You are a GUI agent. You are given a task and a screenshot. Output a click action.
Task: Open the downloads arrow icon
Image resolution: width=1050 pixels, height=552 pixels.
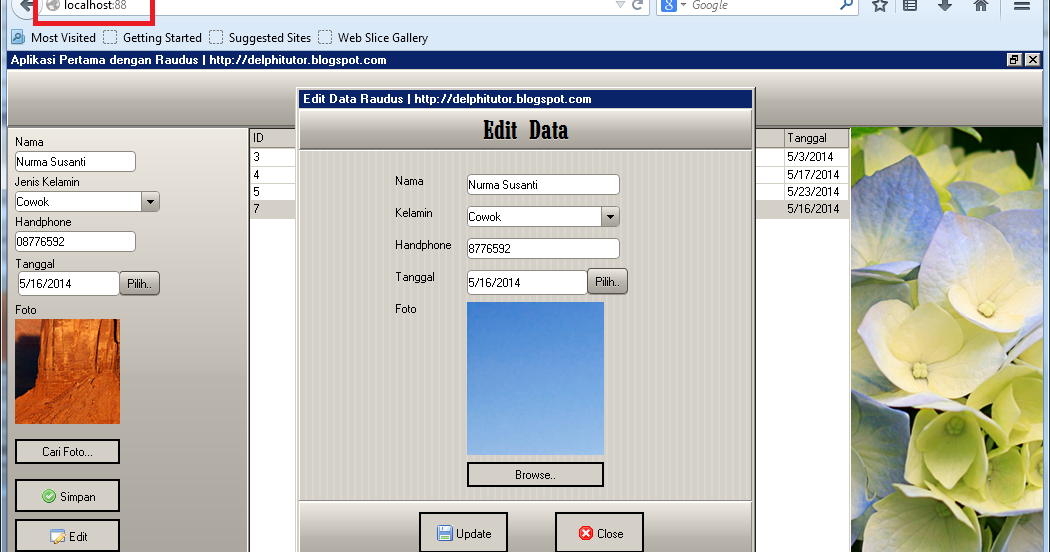point(945,5)
